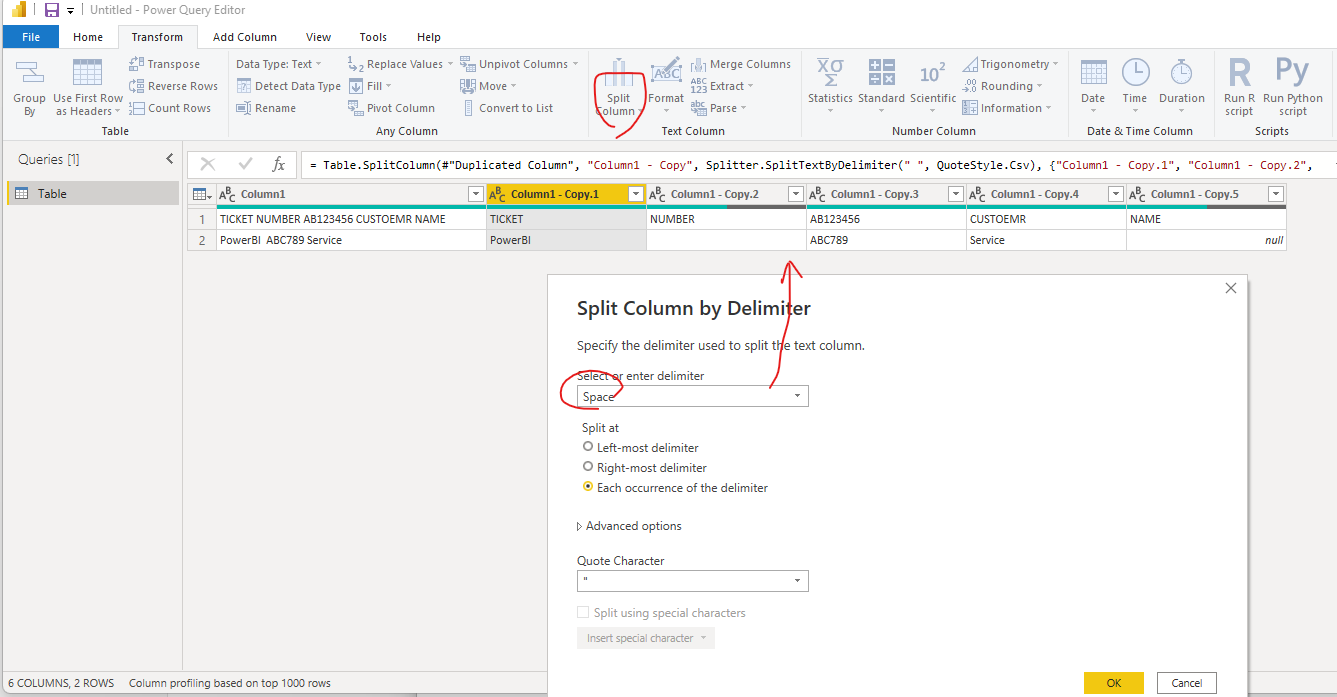Viewport: 1337px width, 697px height.
Task: Click Reverse Rows
Action: point(173,86)
